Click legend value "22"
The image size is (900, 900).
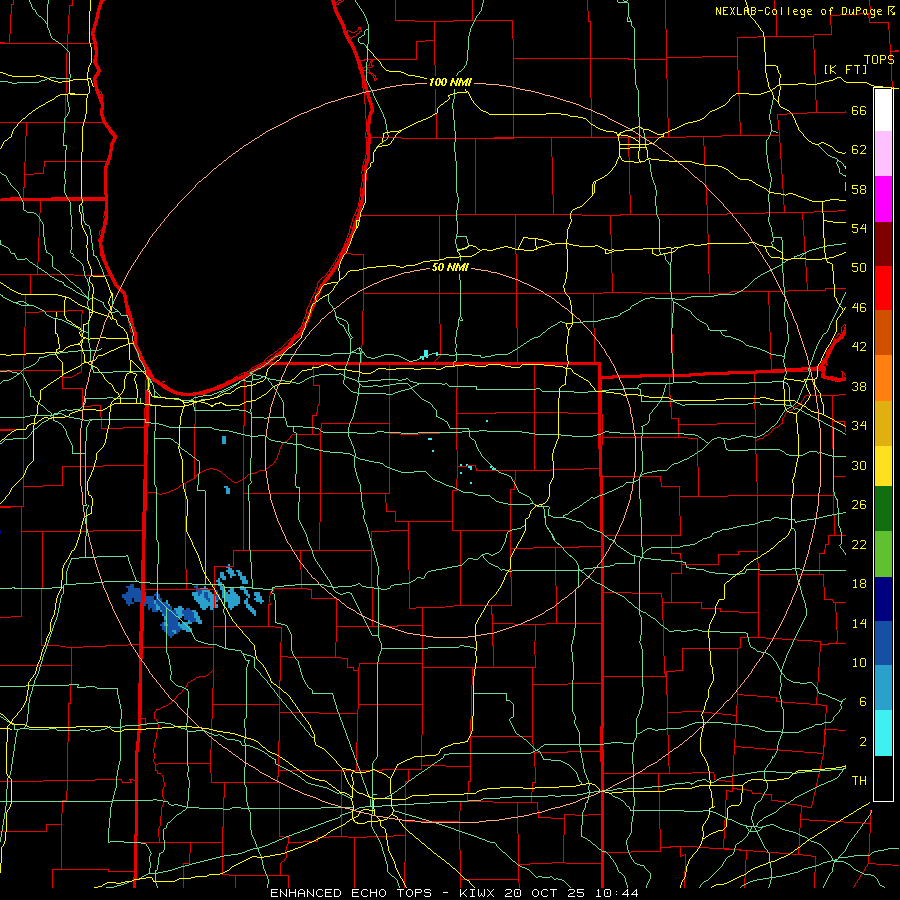(x=859, y=544)
